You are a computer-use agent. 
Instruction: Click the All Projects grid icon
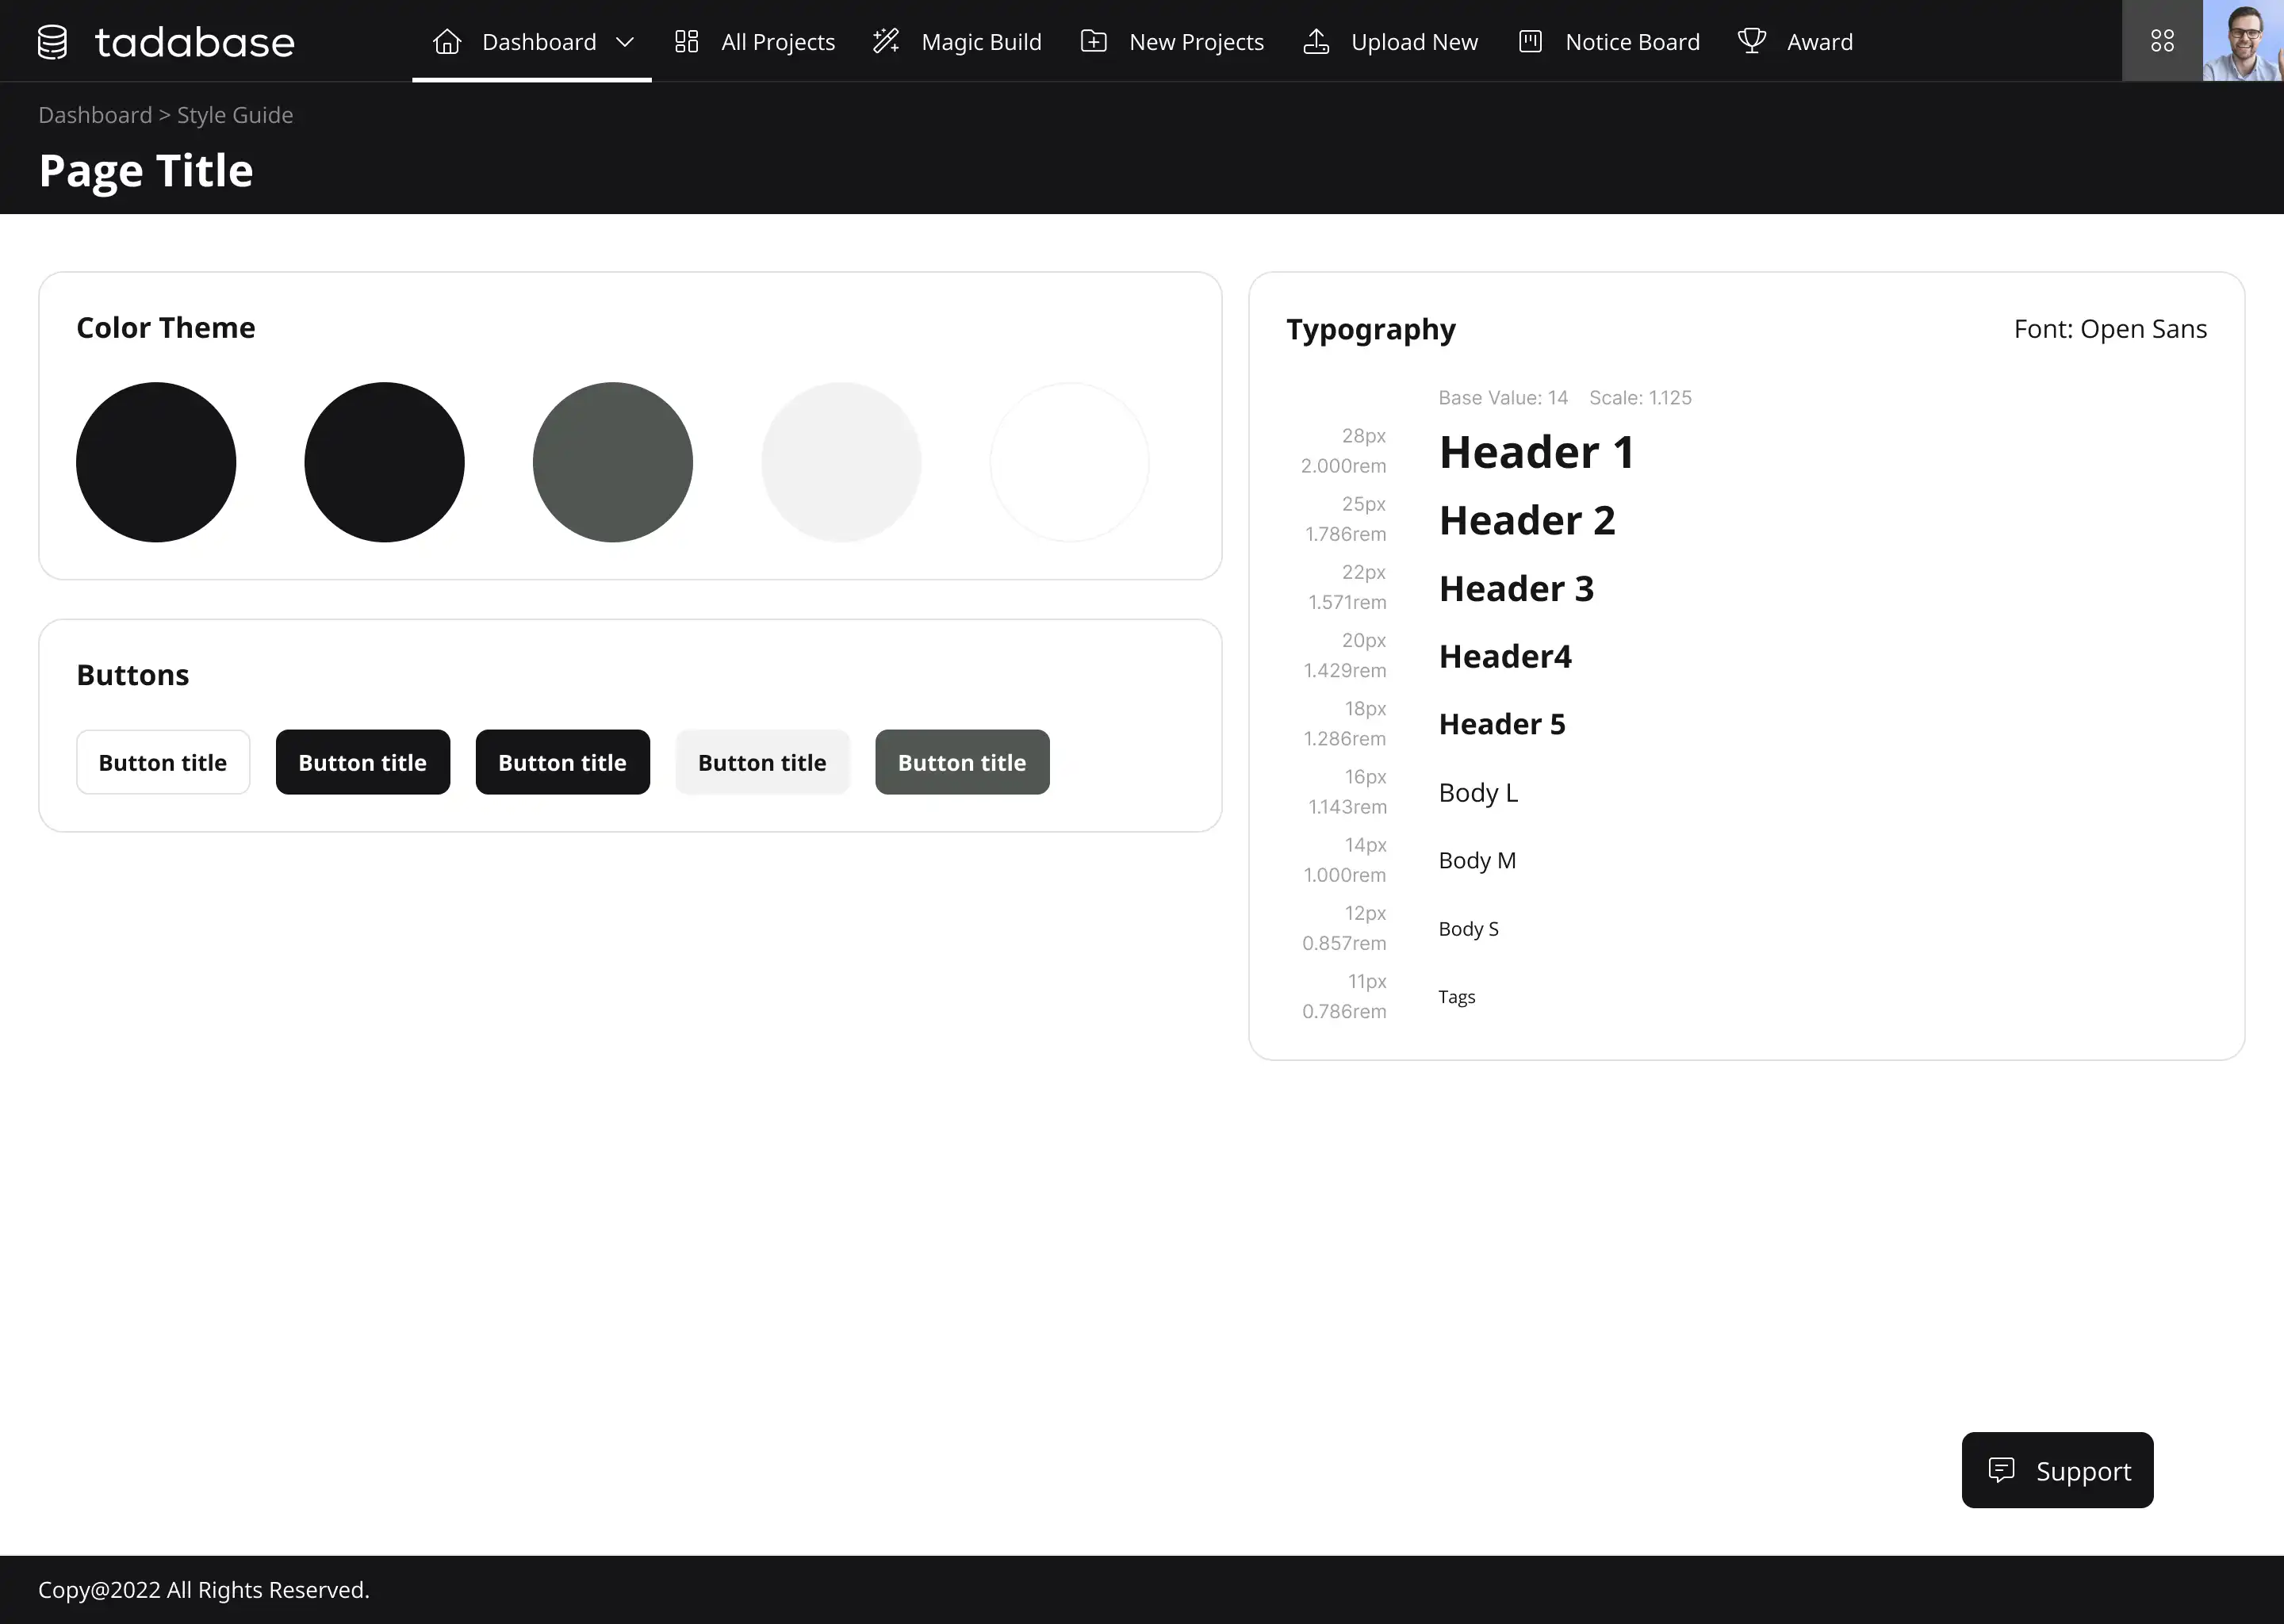click(x=686, y=41)
